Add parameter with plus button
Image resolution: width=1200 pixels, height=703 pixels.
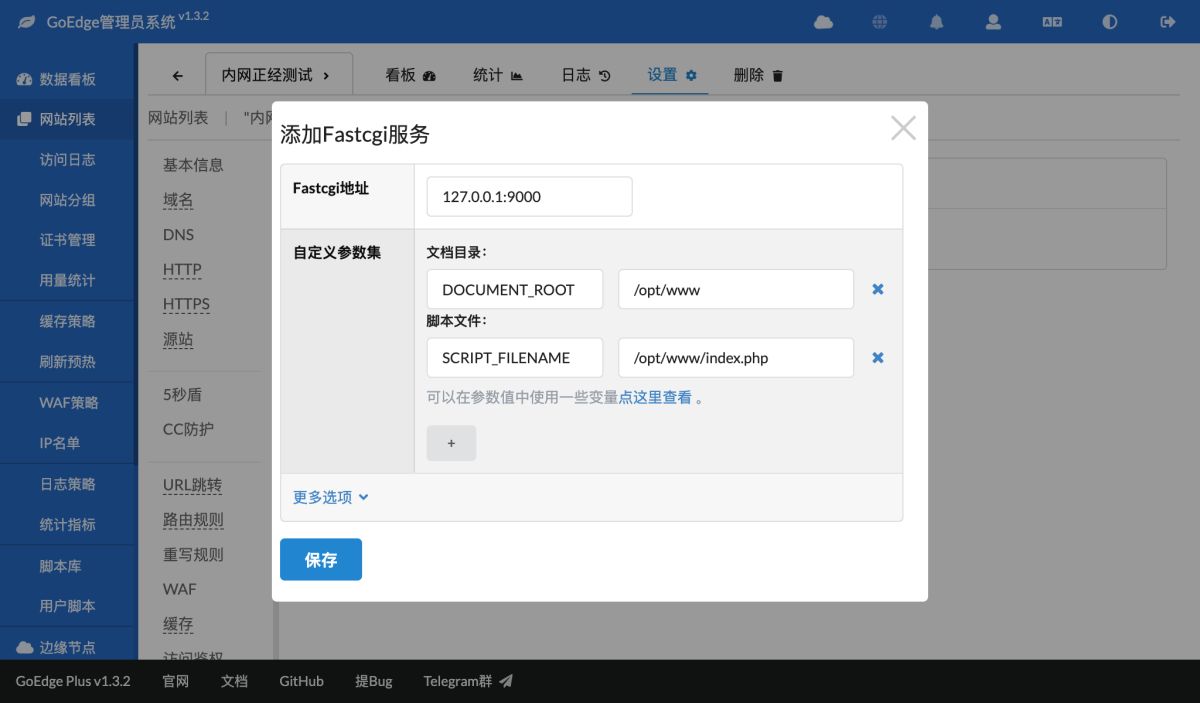pos(451,443)
